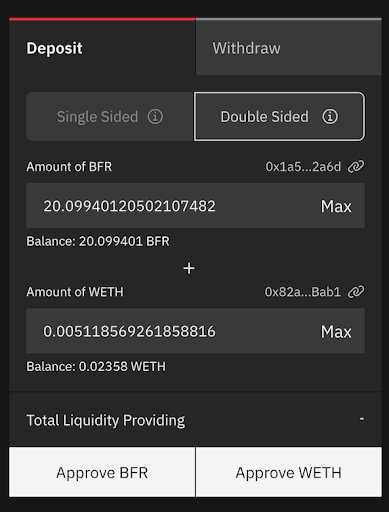Screen dimensions: 389x512
Task: Open the Single Sided info icon
Action: (x=155, y=117)
